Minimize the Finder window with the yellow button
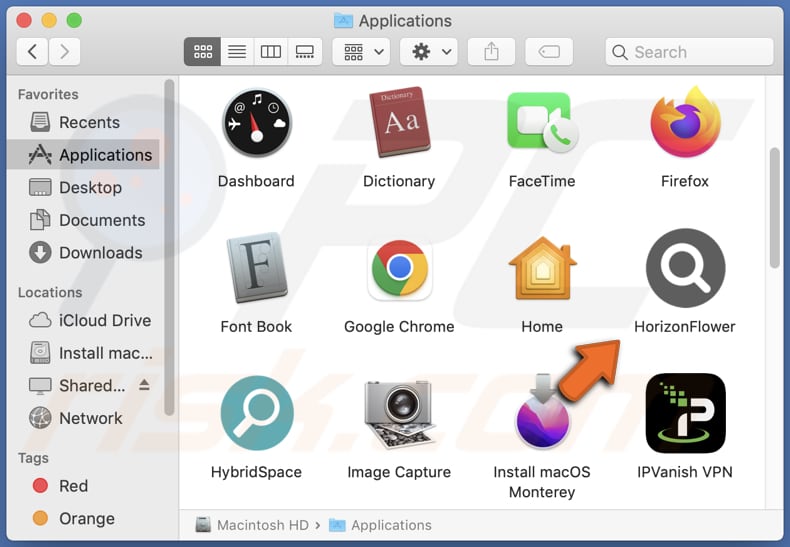Screen dimensions: 790x547 coord(49,21)
